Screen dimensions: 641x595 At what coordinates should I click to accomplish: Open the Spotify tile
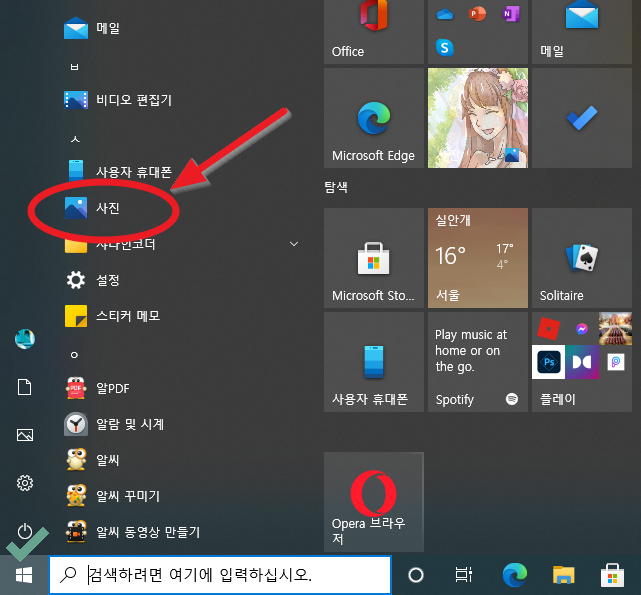pyautogui.click(x=477, y=362)
